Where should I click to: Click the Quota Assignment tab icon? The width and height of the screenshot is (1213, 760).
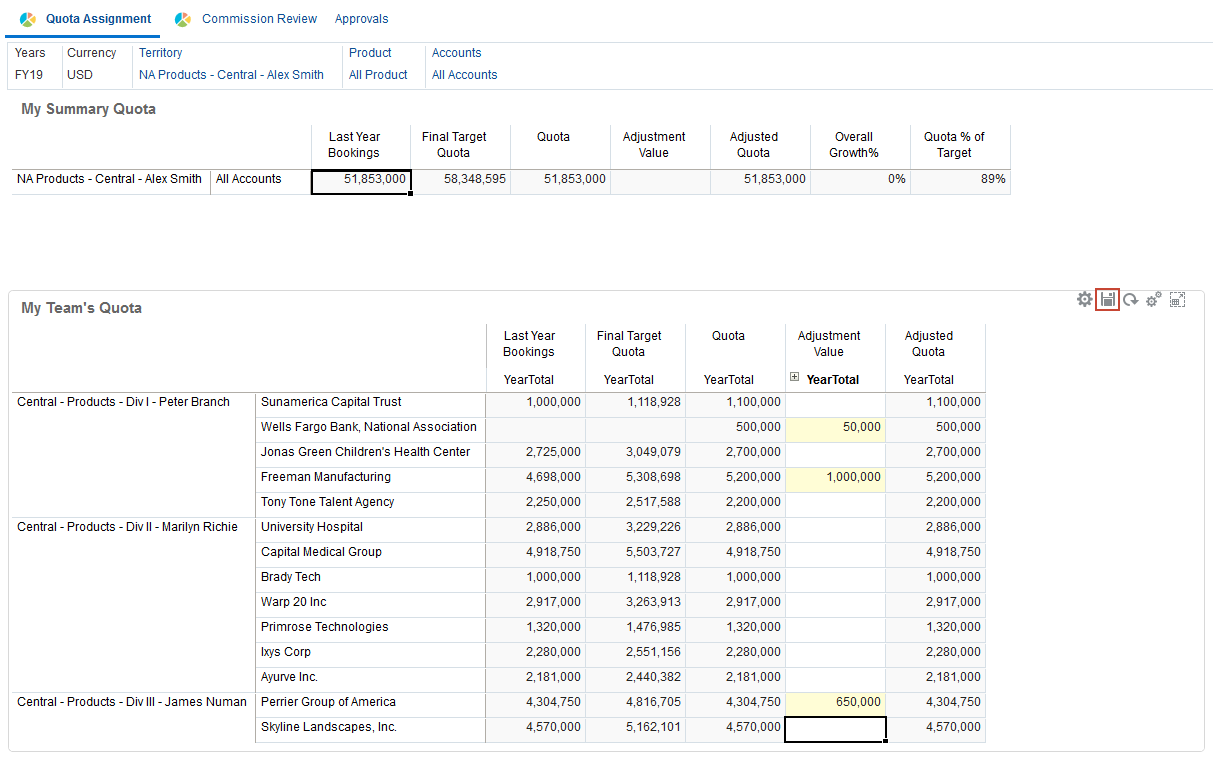(28, 19)
